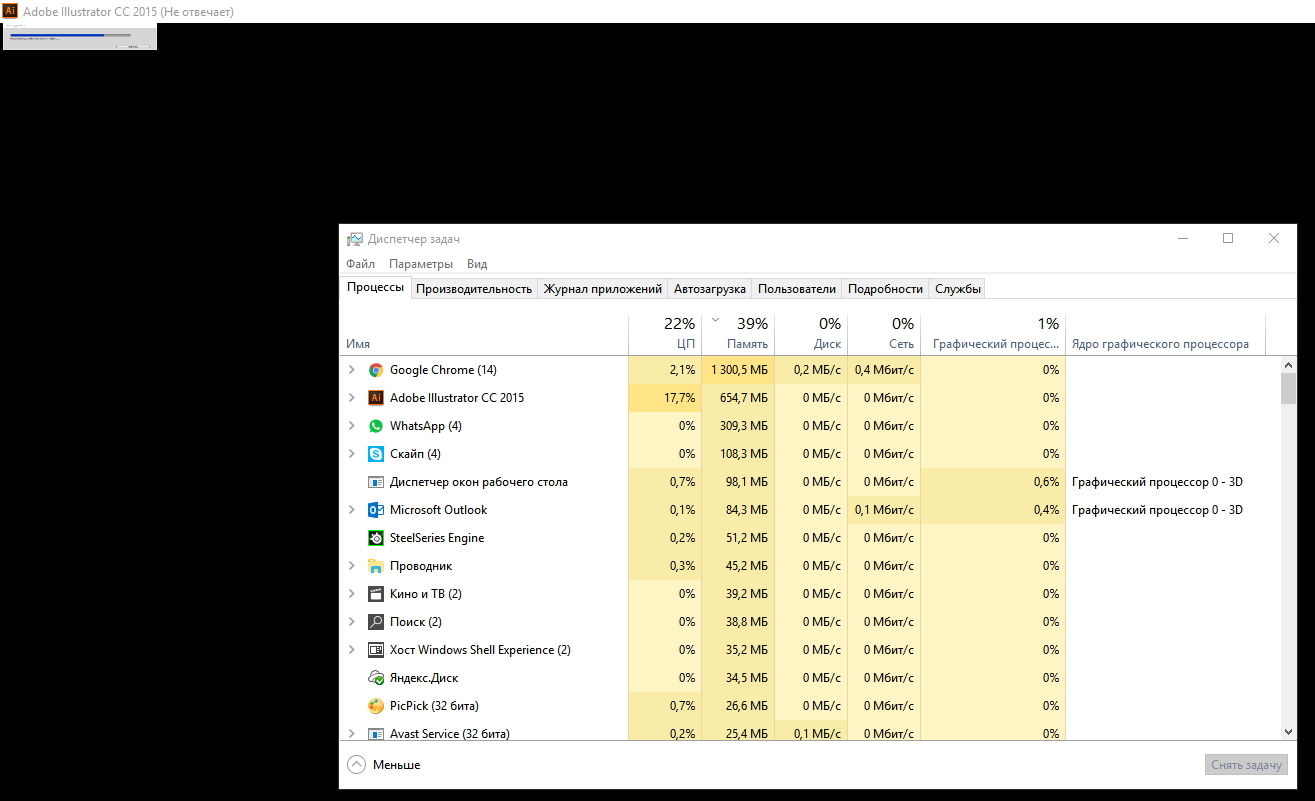Expand the WhatsApp process group
Viewport: 1315px width, 801px height.
point(351,426)
